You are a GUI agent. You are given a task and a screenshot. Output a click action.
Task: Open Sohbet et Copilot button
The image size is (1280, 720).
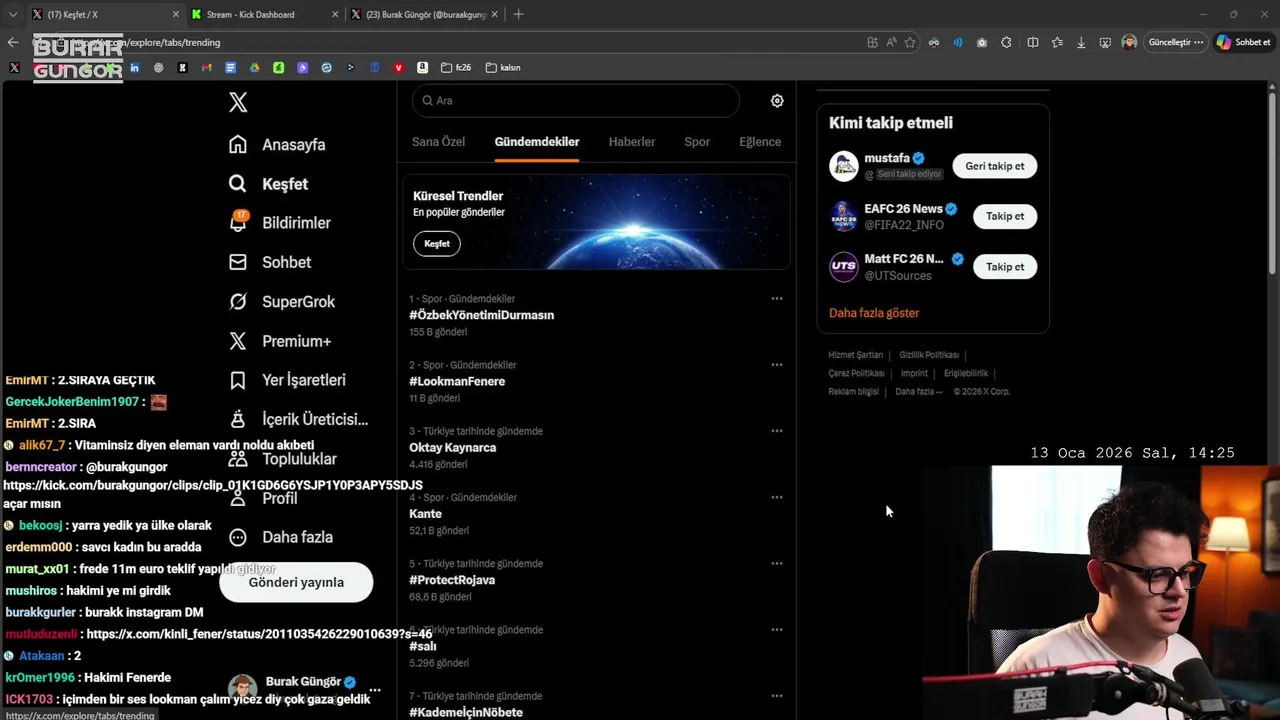(1244, 42)
